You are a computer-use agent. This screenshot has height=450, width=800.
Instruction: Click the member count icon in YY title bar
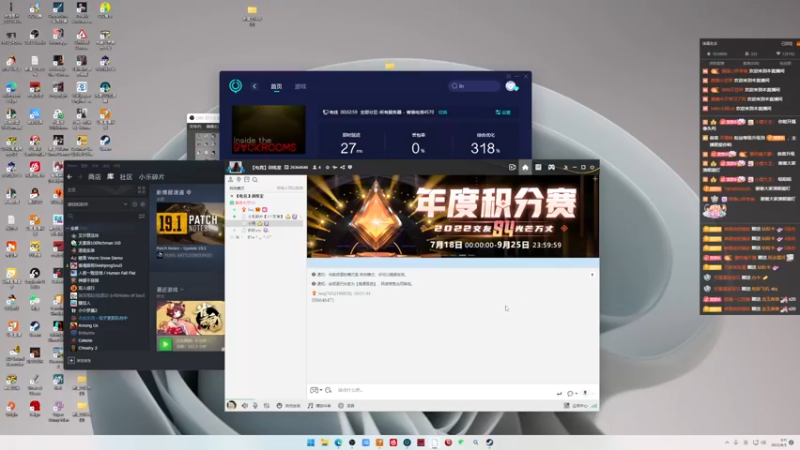[316, 167]
